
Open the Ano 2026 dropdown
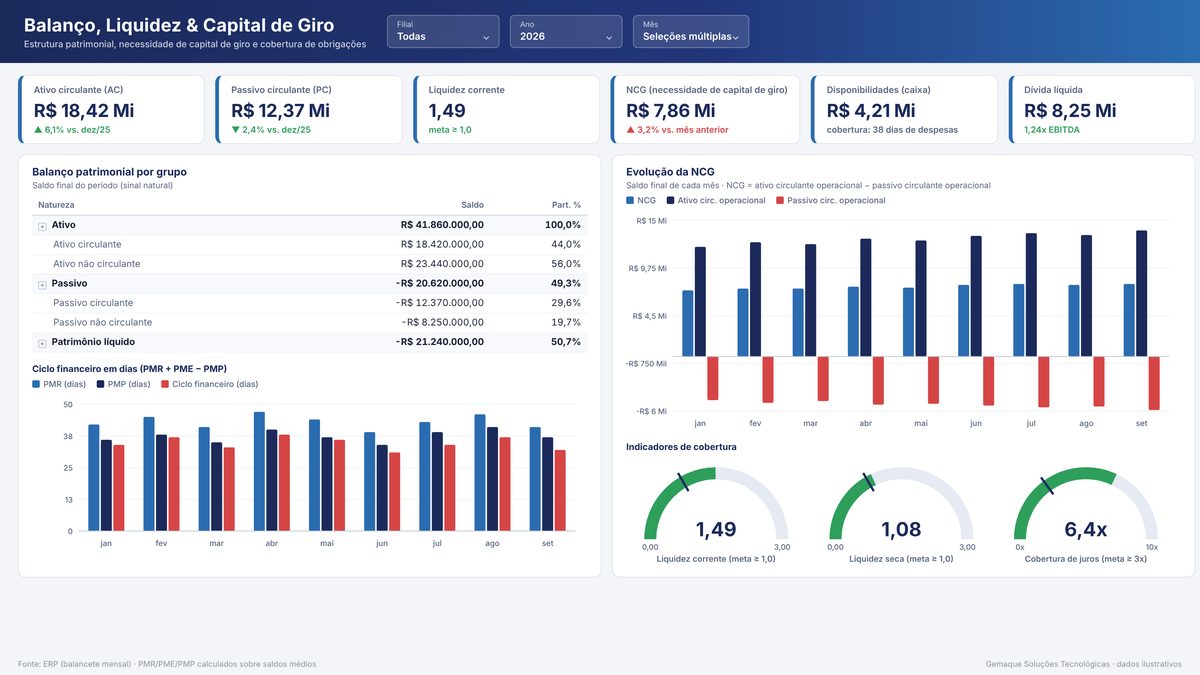coord(566,31)
